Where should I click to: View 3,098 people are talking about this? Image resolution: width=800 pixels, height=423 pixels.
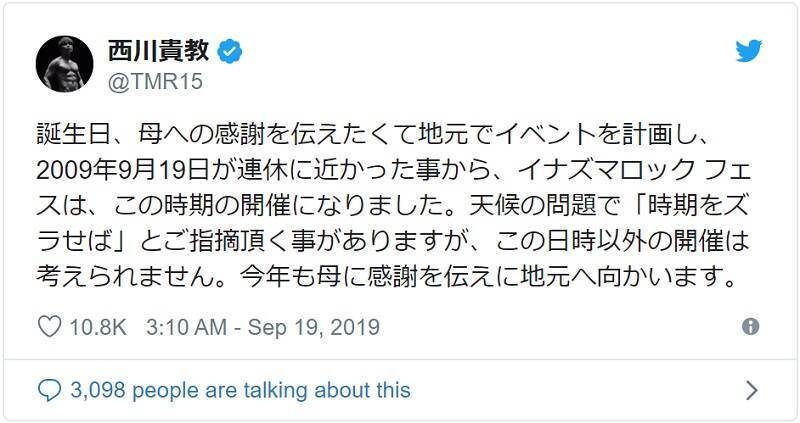click(240, 389)
